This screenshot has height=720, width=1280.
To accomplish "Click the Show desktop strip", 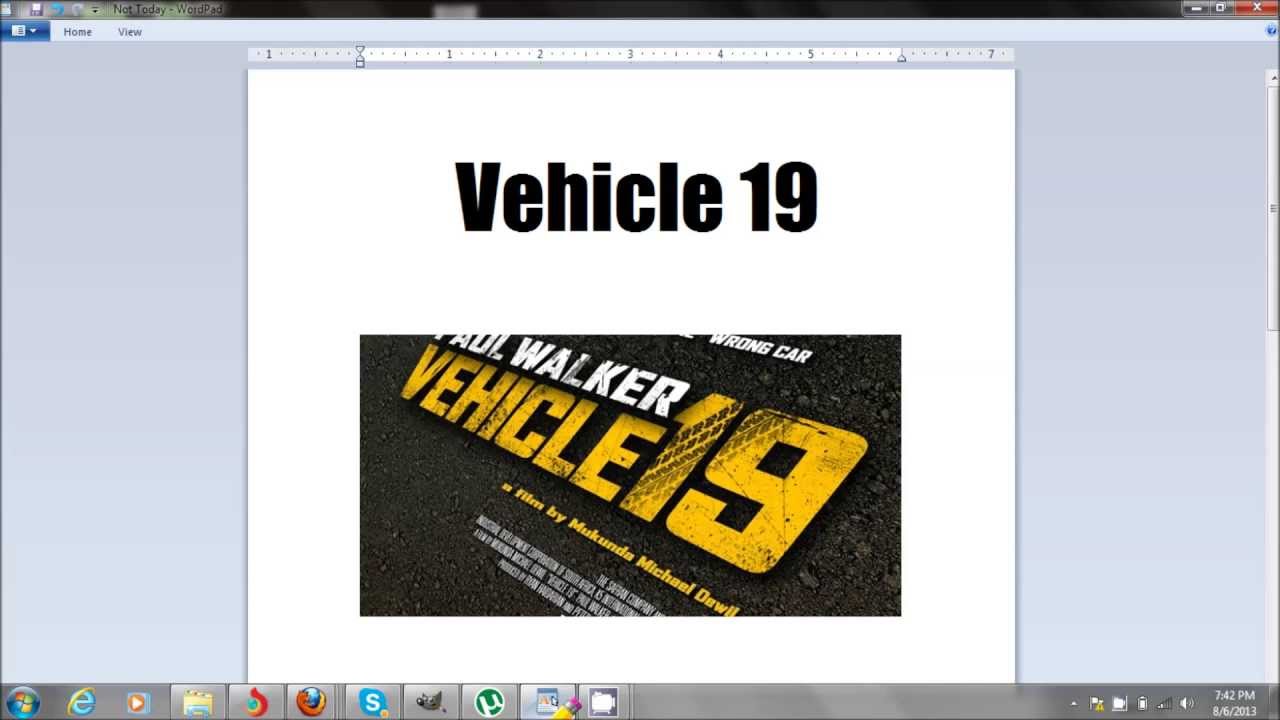I will (x=1273, y=703).
